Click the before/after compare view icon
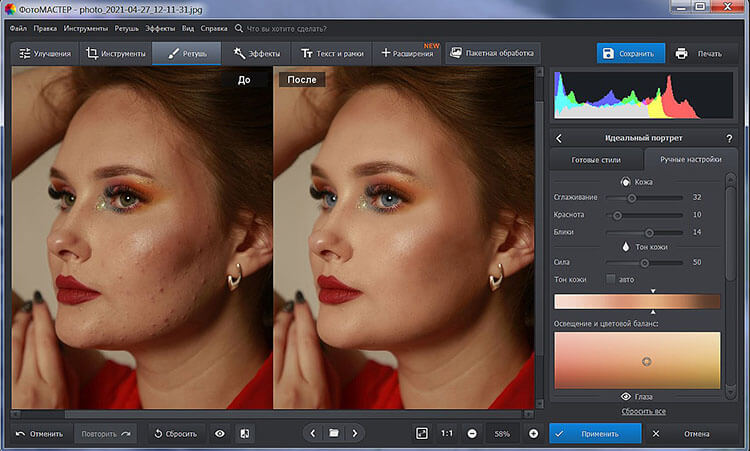The width and height of the screenshot is (750, 451). click(x=245, y=434)
